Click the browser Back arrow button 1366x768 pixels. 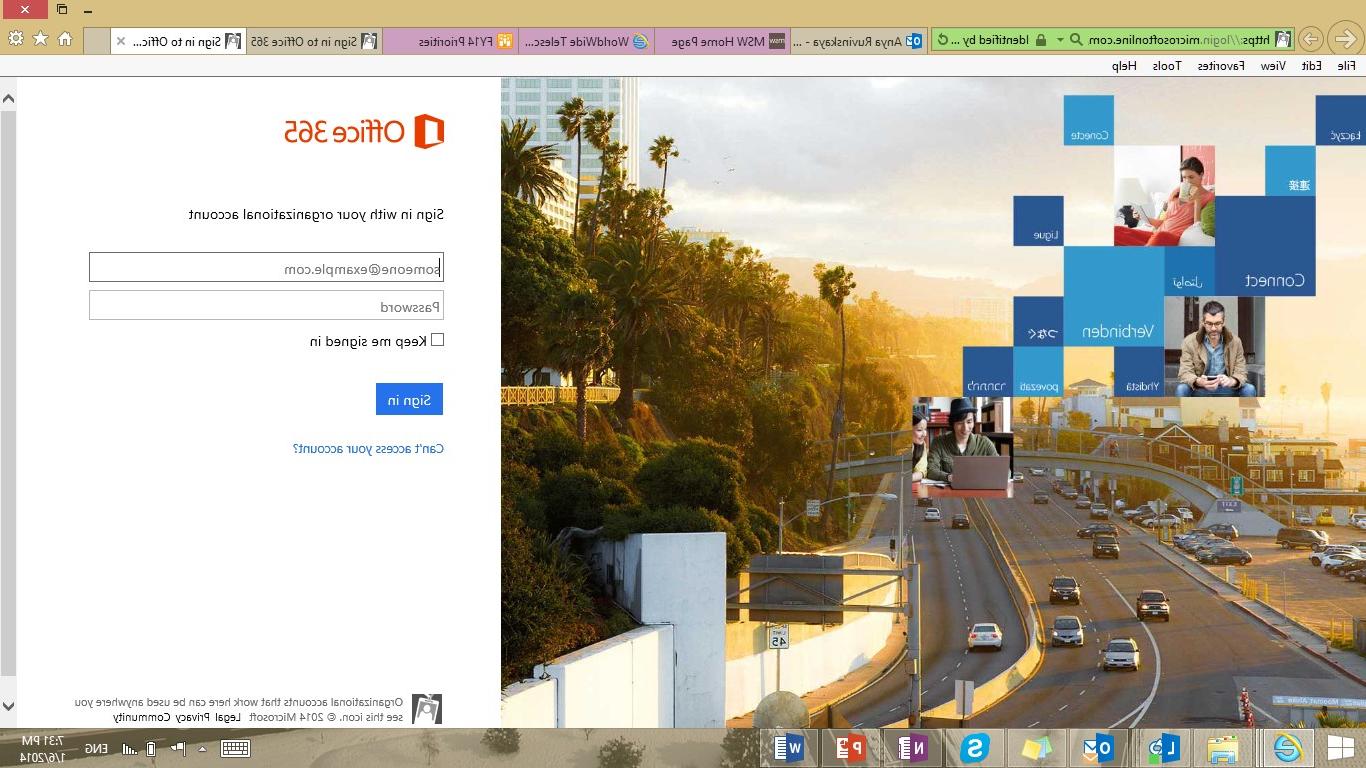pos(1346,40)
